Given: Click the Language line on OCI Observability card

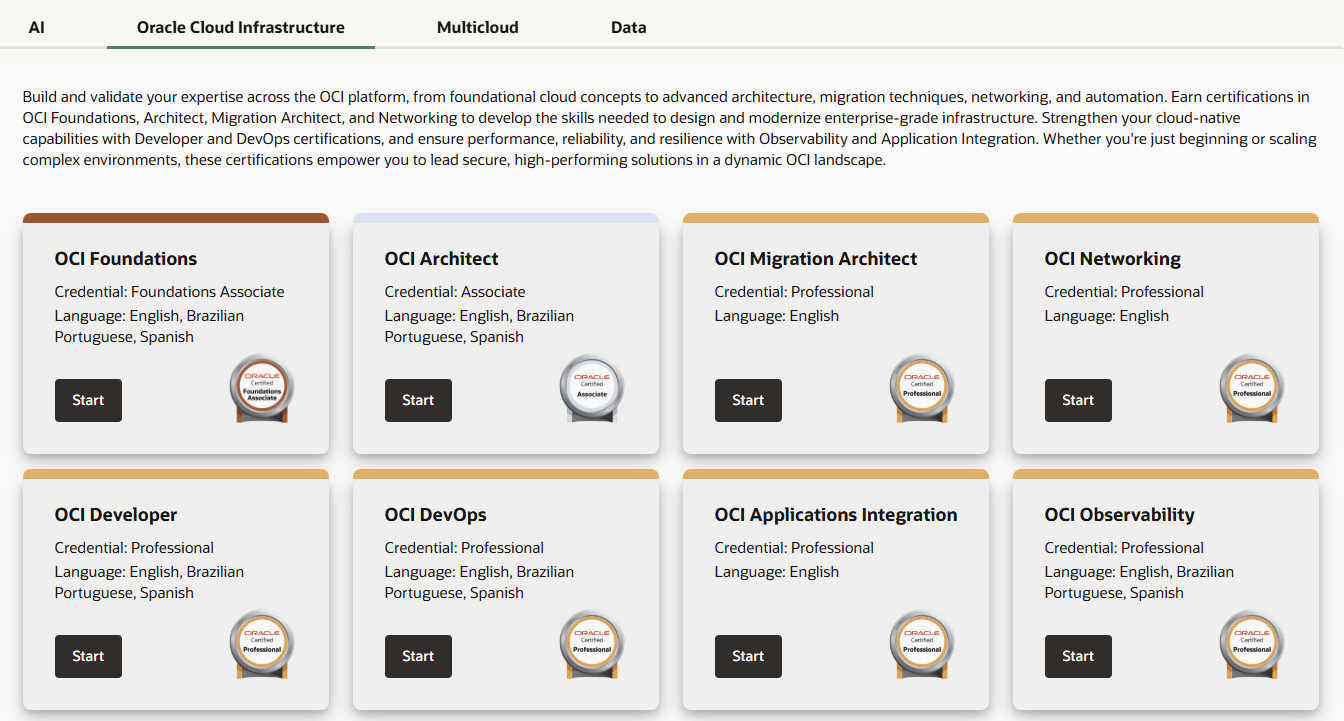Looking at the screenshot, I should 1140,582.
